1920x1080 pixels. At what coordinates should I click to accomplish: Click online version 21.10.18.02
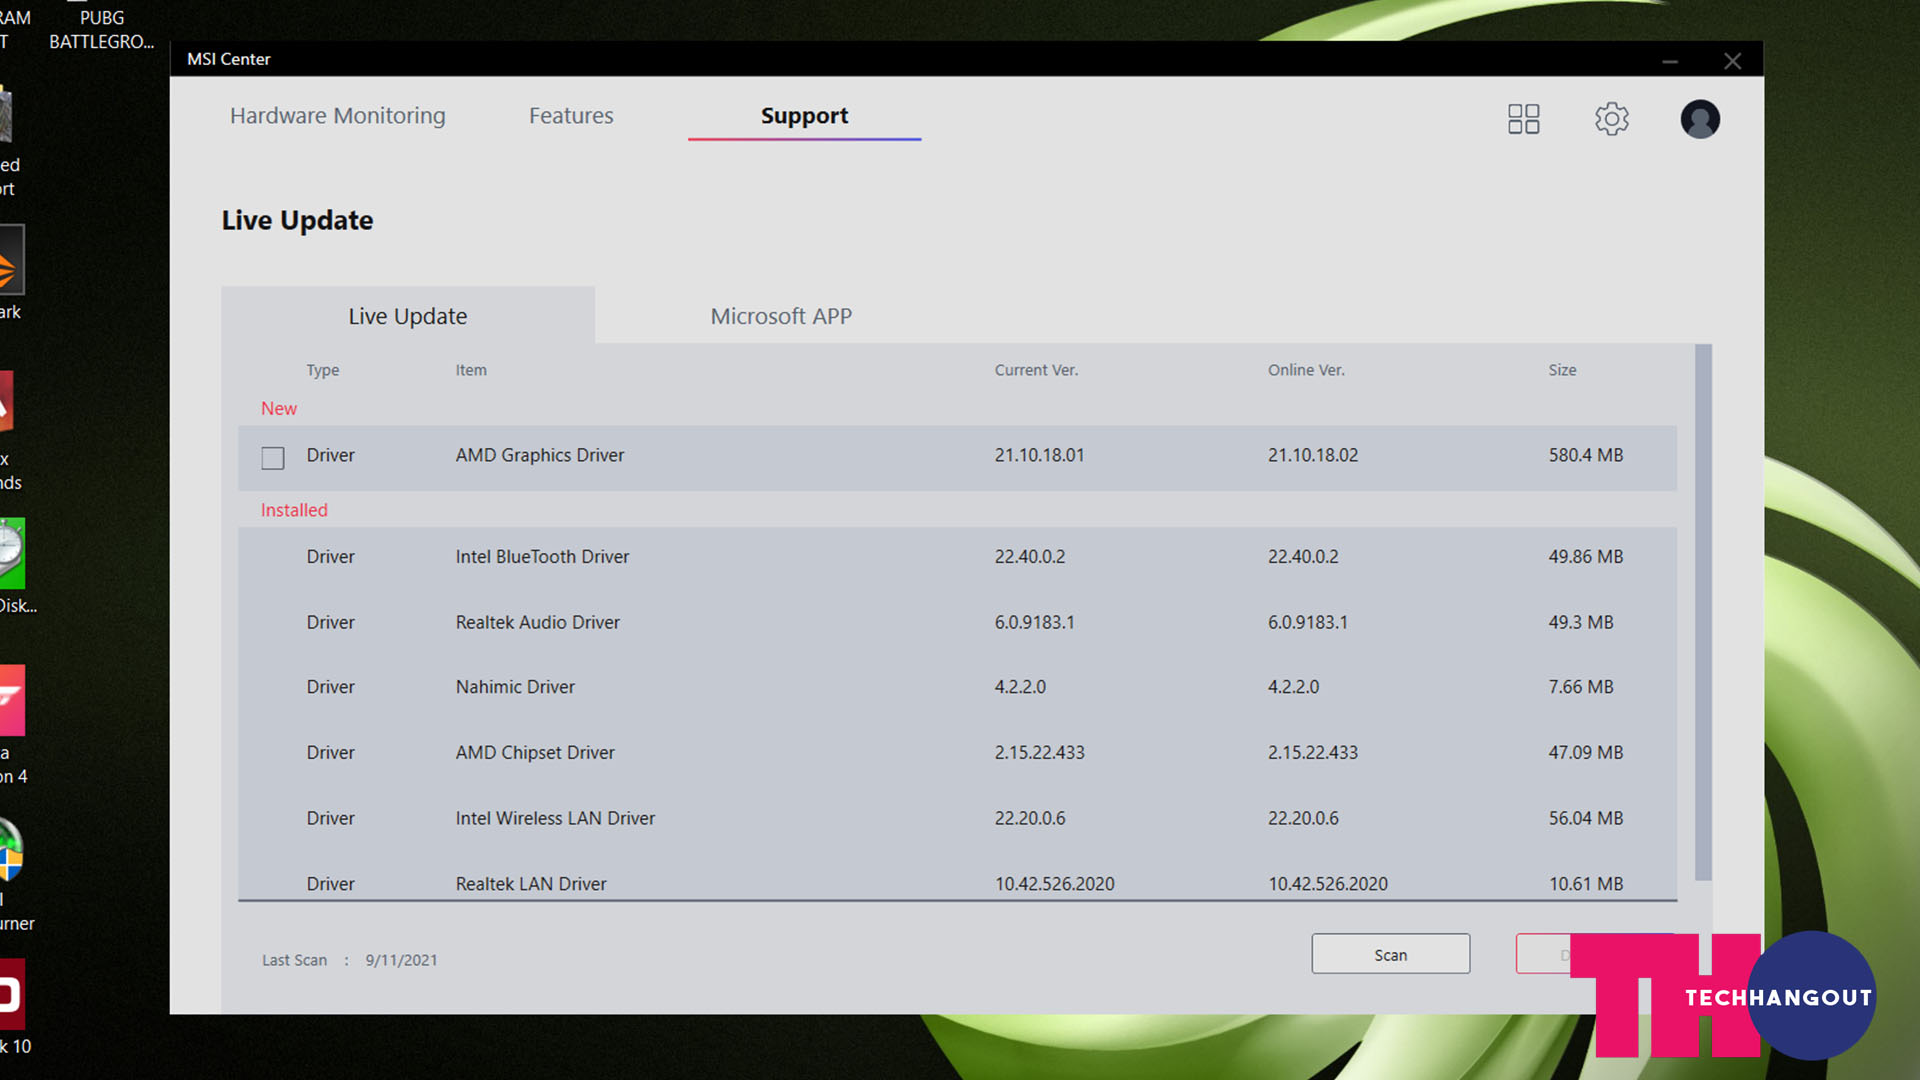[1313, 455]
